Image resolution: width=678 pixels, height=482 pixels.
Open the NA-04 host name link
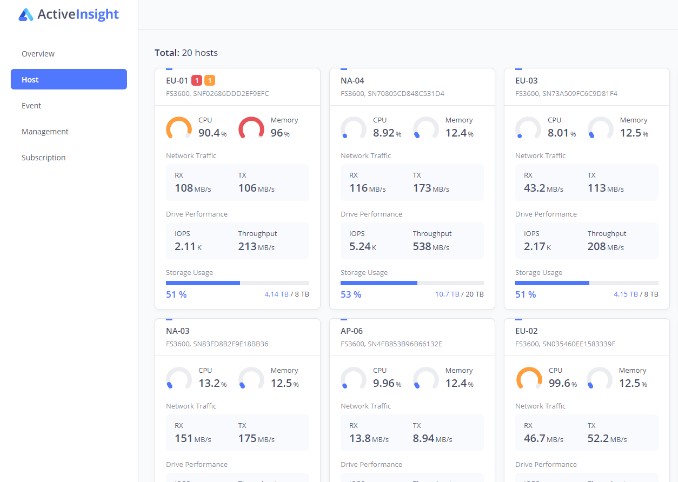[x=352, y=80]
